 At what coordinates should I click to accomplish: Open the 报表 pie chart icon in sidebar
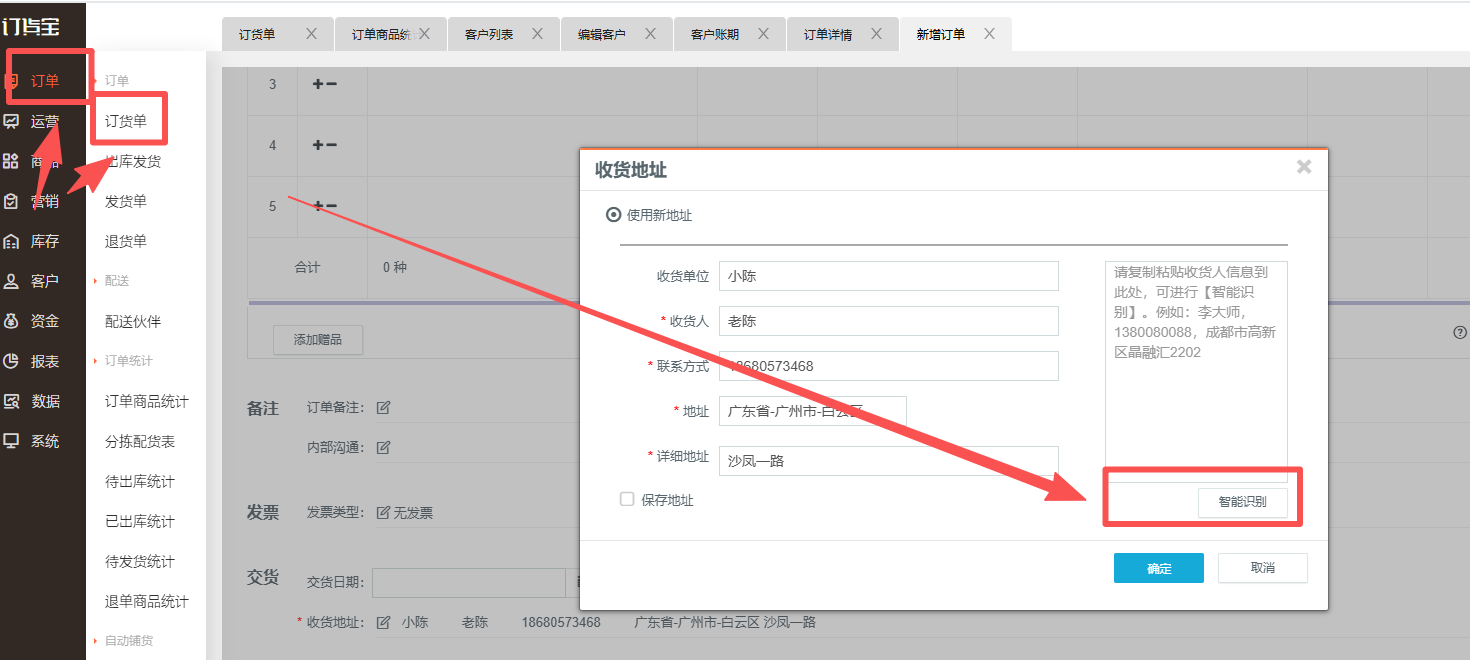(11, 361)
